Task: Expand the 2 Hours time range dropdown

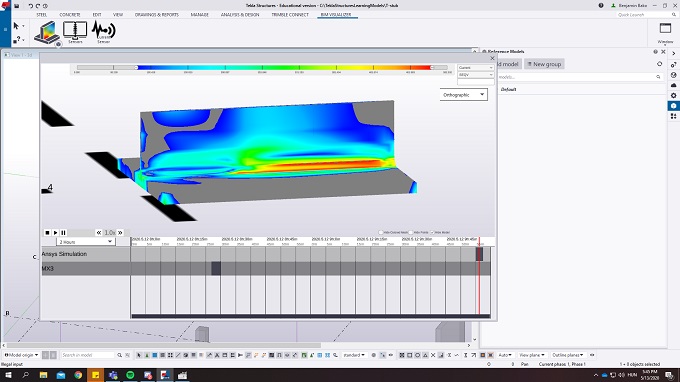Action: tap(85, 242)
